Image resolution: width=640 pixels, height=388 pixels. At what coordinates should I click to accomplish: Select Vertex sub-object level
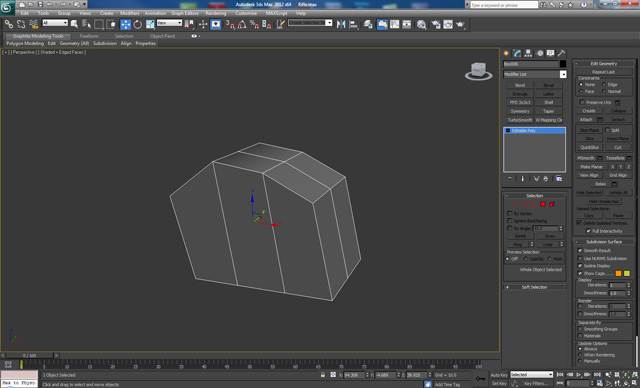coord(516,204)
